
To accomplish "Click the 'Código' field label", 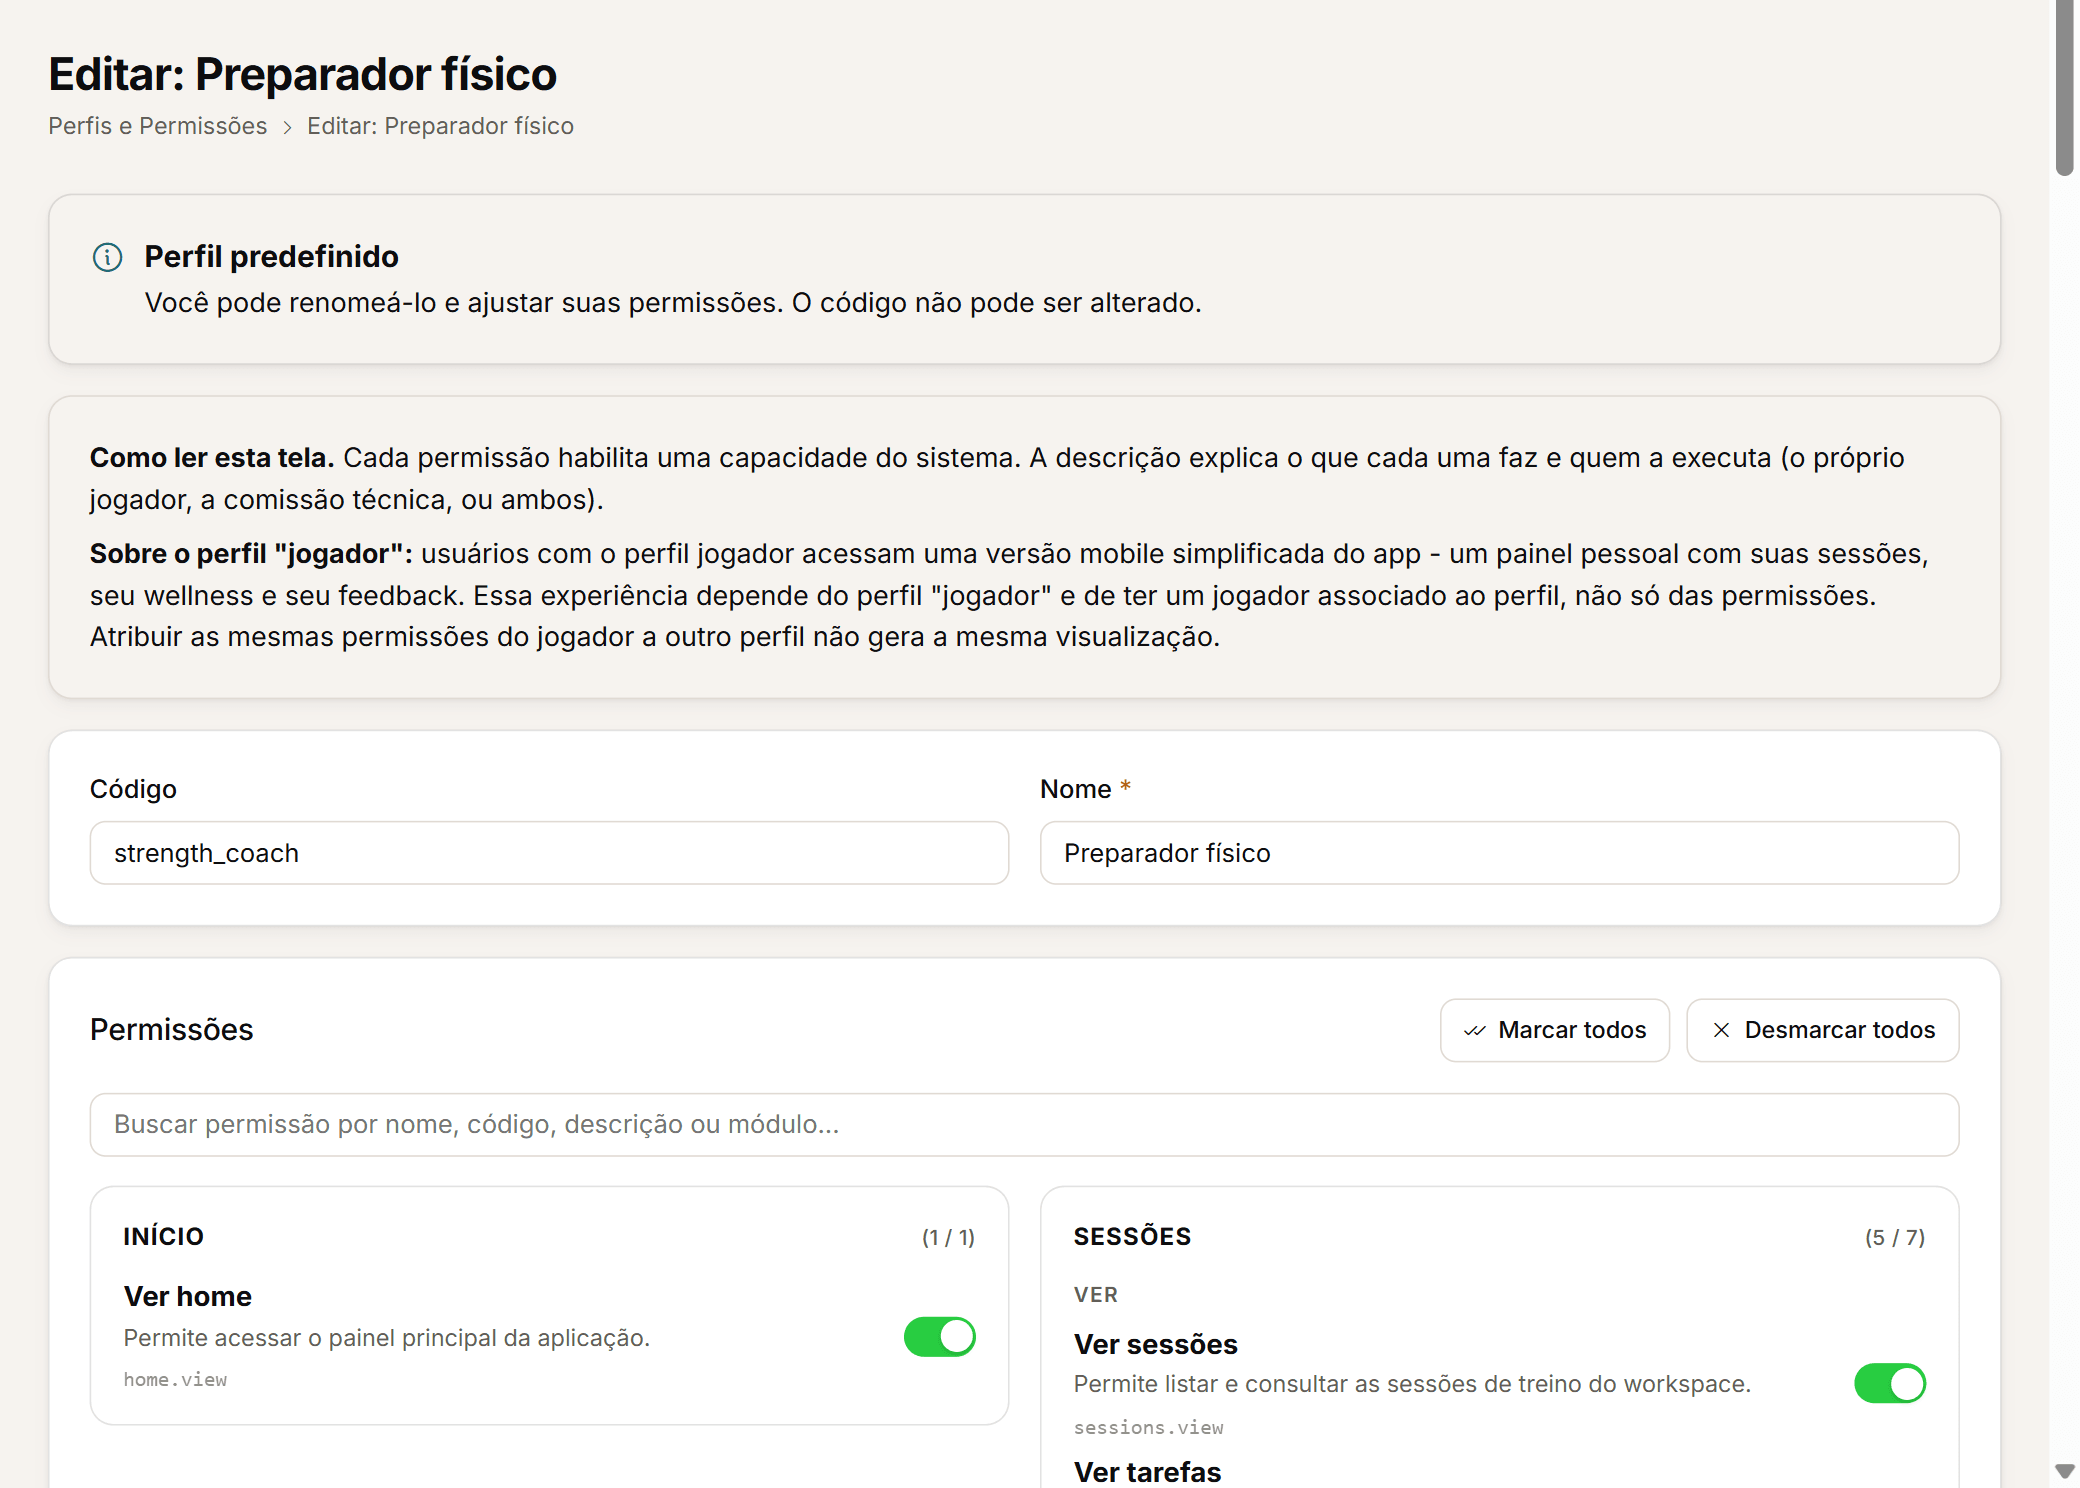I will (133, 789).
